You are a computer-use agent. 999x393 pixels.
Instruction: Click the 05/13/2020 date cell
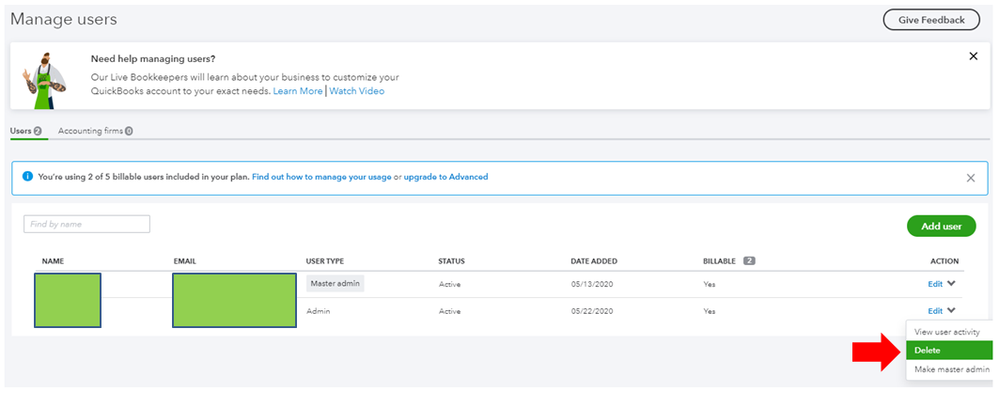(592, 284)
